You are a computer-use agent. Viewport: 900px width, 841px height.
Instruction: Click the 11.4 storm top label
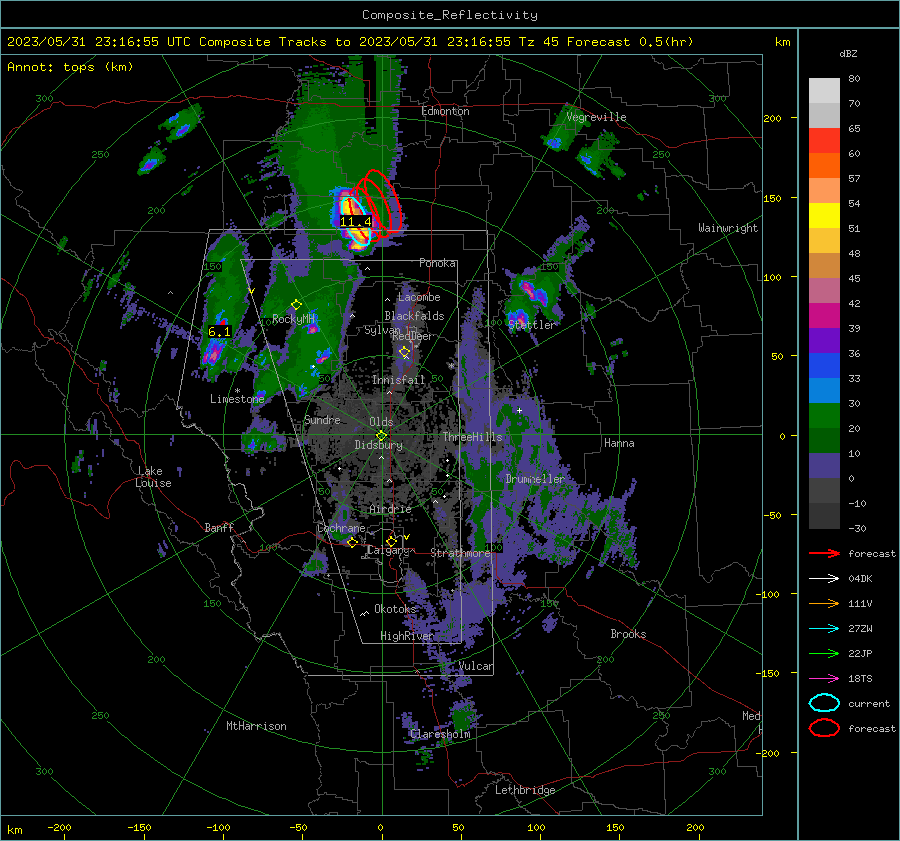tap(356, 221)
